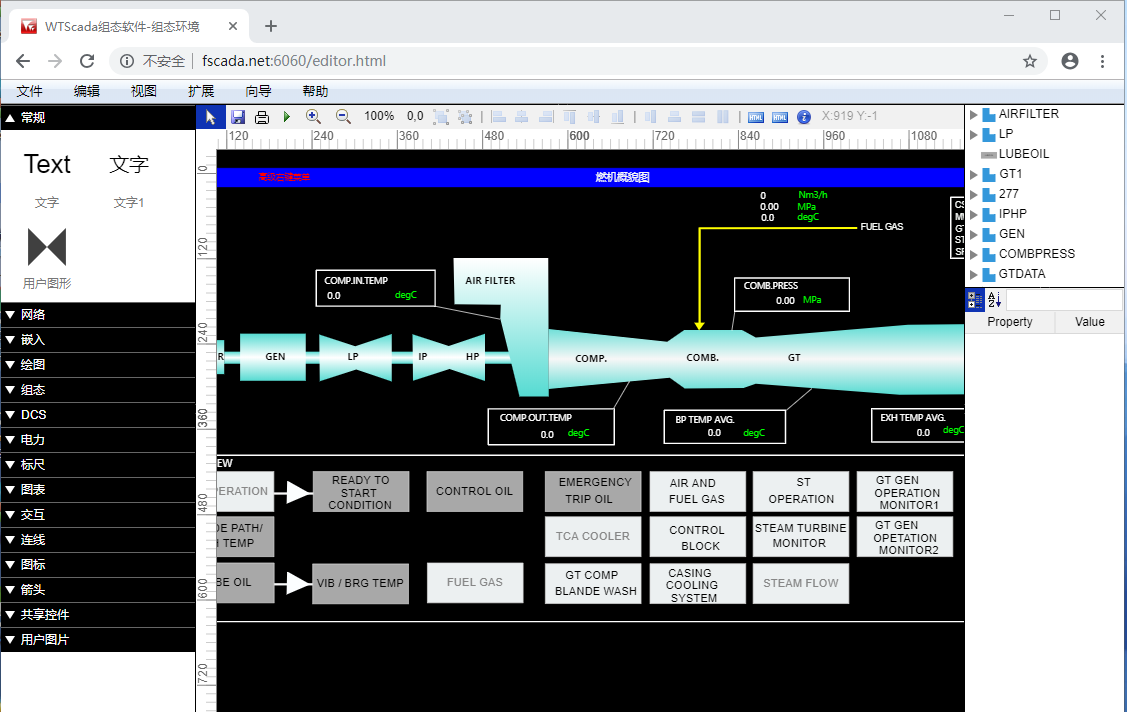Click the VIB / BRG TEMP button
The width and height of the screenshot is (1127, 712).
(x=360, y=583)
